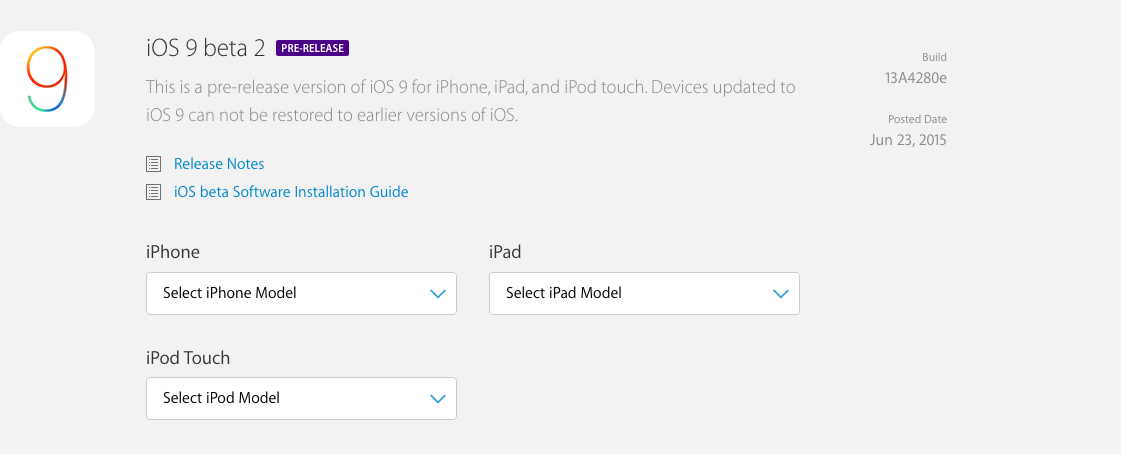Expand the Select iPad Model dropdown
The width and height of the screenshot is (1121, 454).
click(643, 294)
